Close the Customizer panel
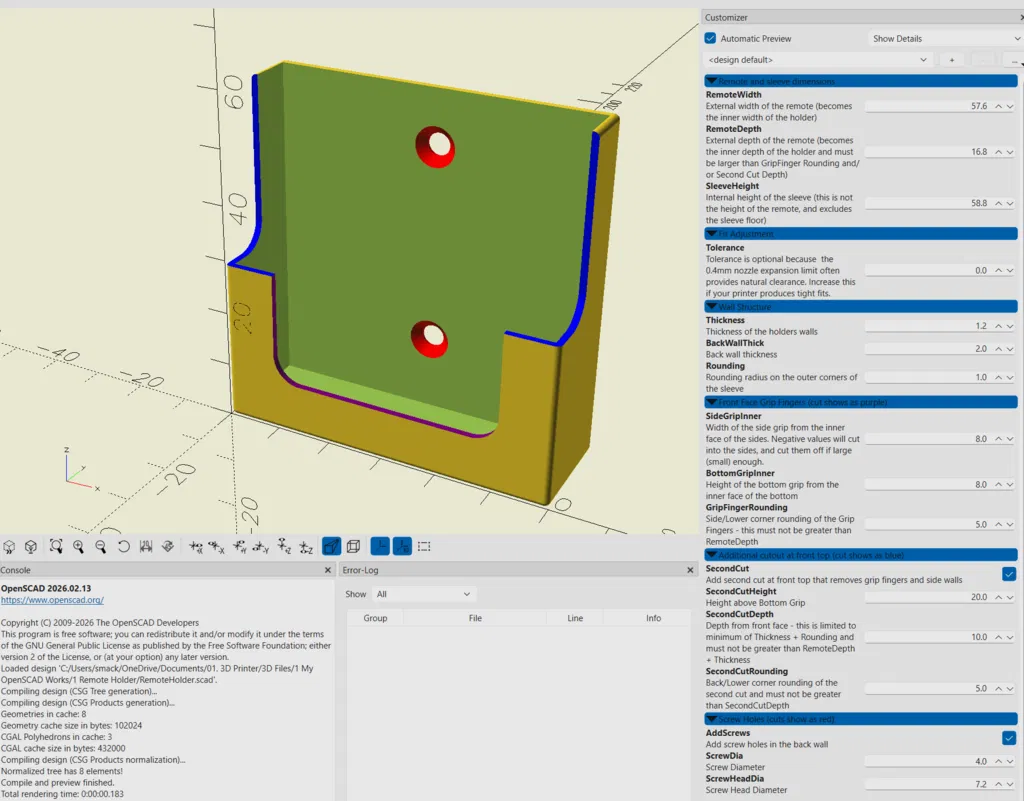 pos(1021,18)
